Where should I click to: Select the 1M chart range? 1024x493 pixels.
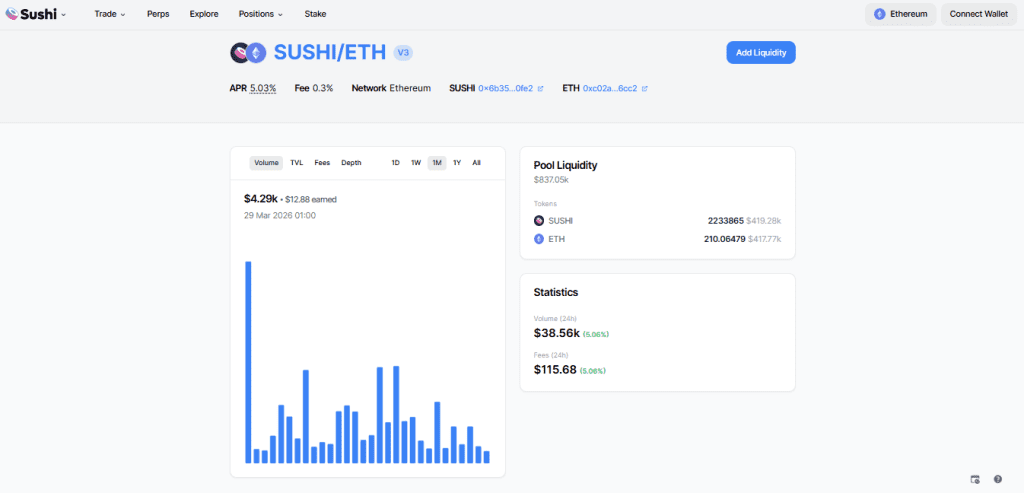click(437, 163)
